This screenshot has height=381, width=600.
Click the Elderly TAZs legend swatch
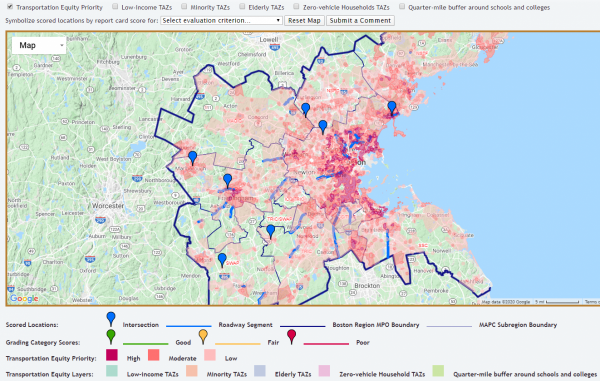[260, 371]
